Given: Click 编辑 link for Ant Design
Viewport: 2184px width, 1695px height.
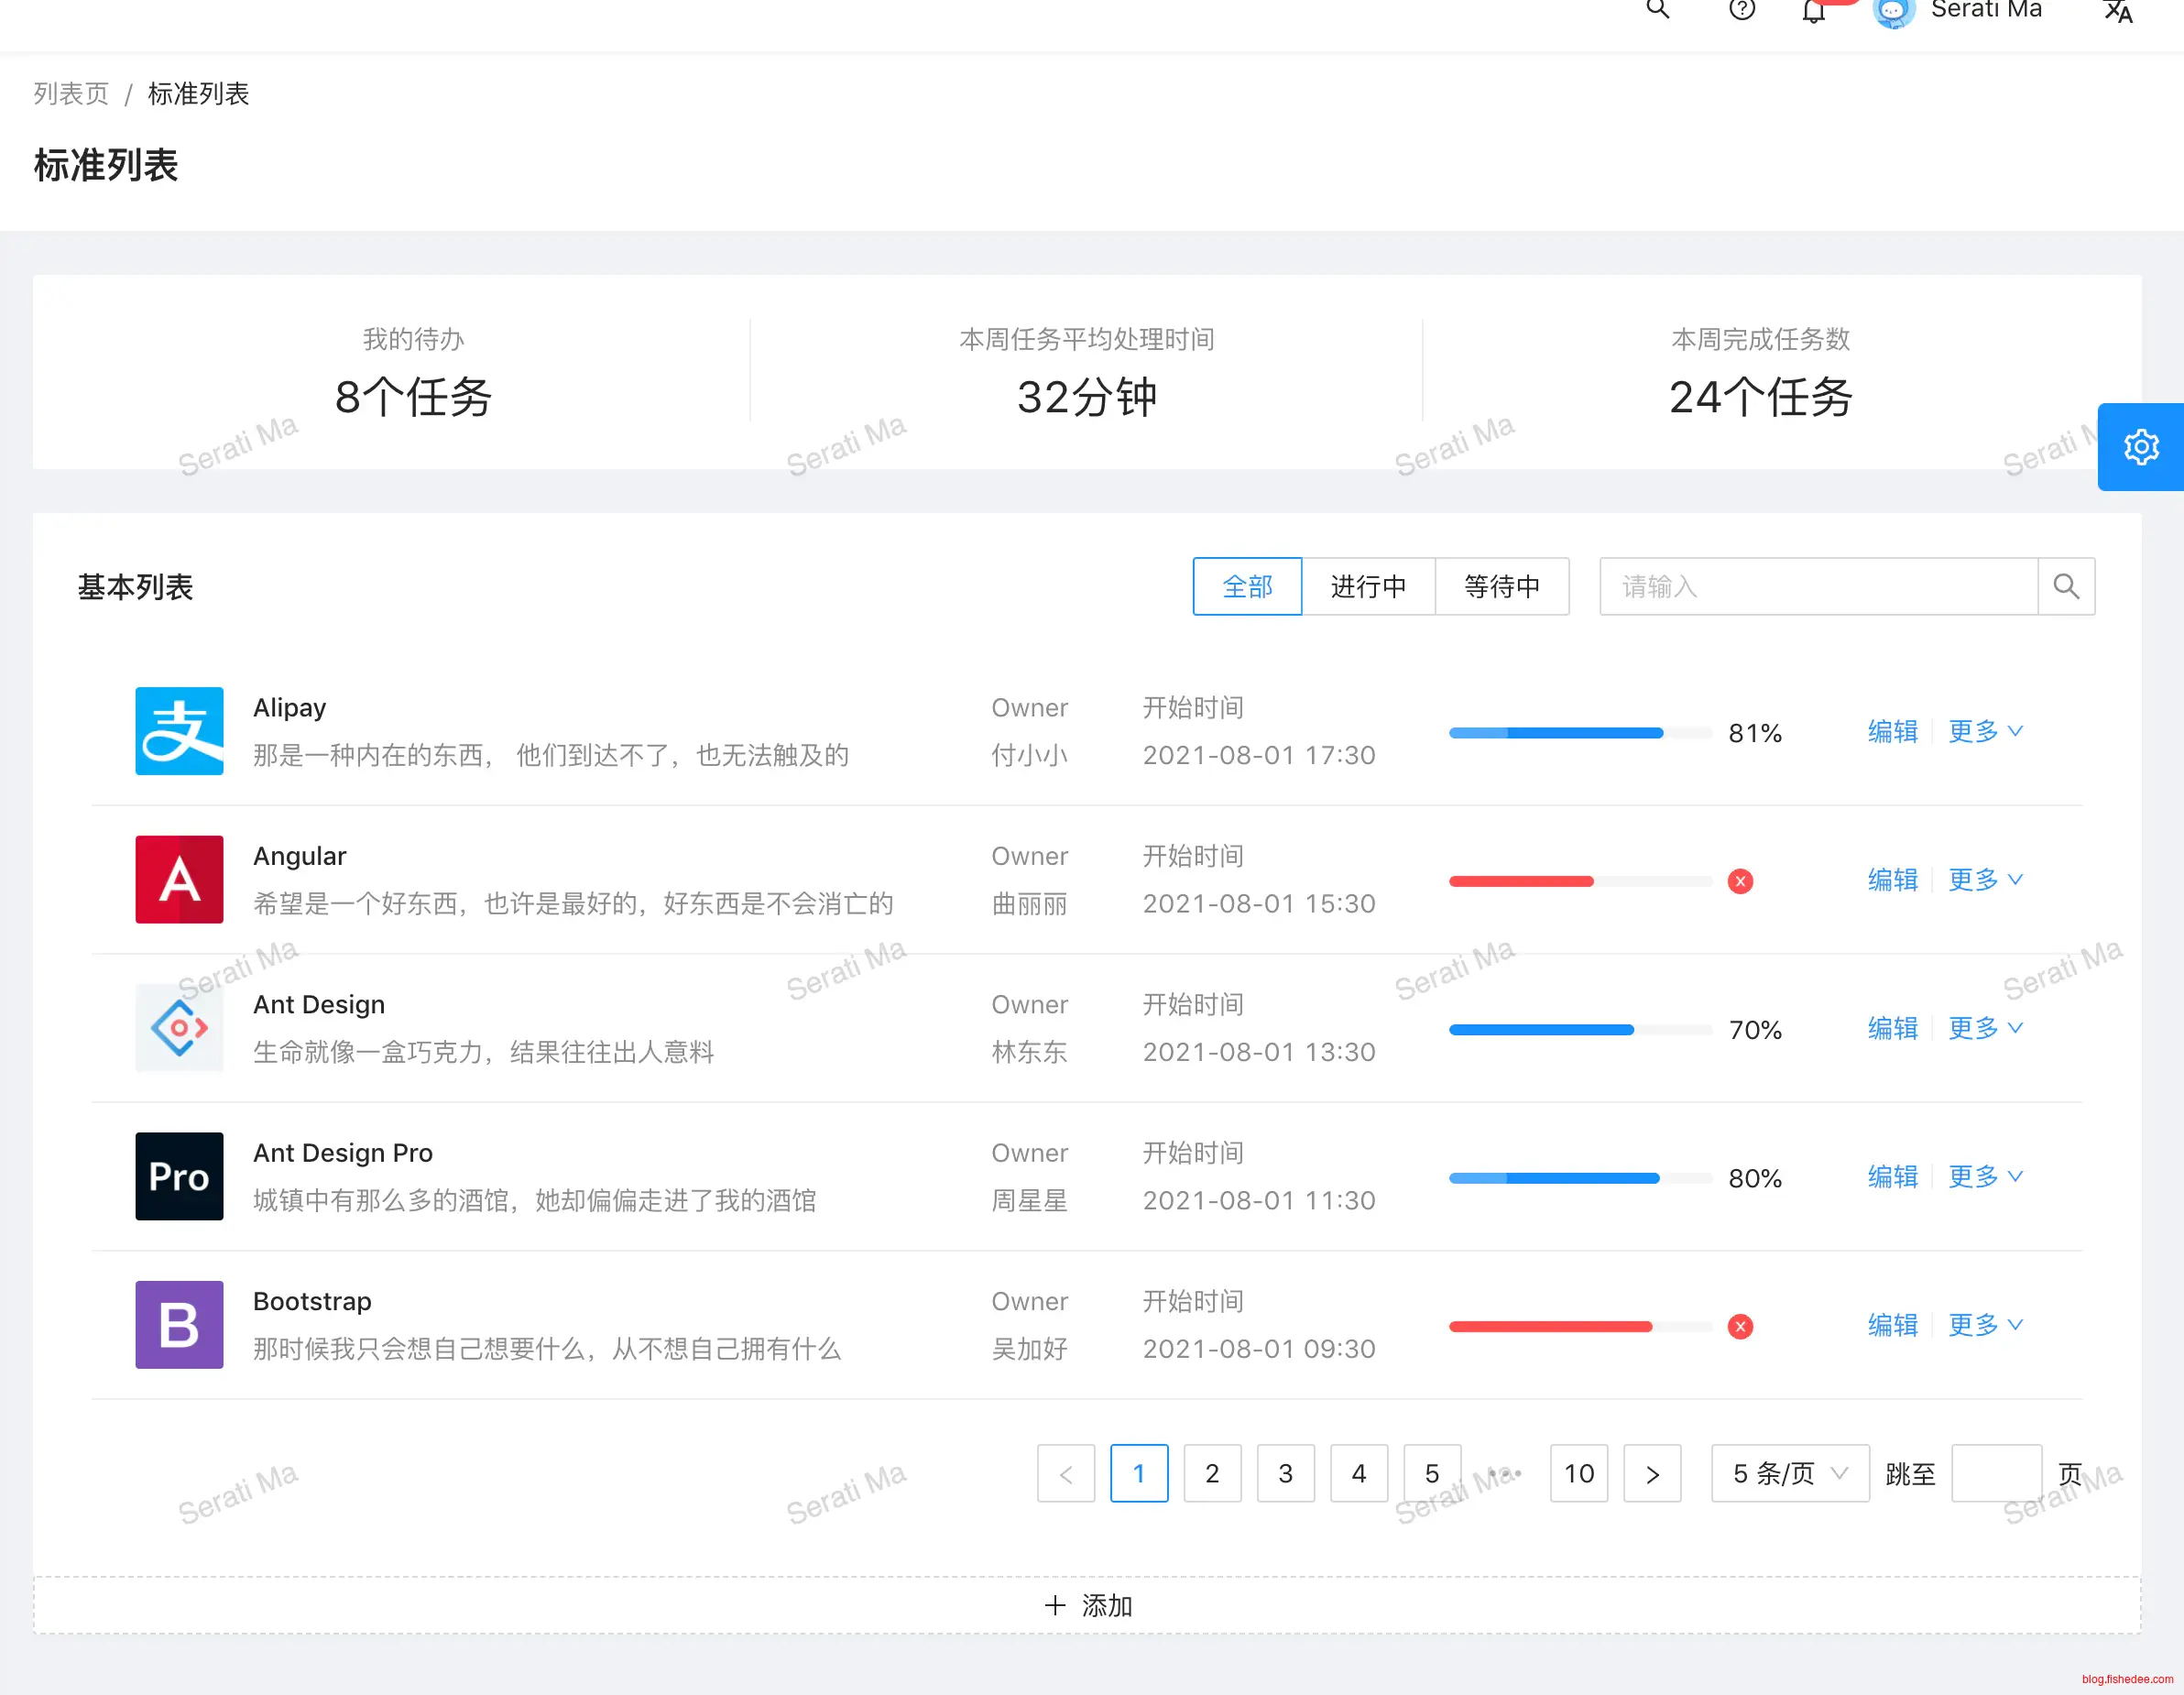Looking at the screenshot, I should pyautogui.click(x=1892, y=1028).
